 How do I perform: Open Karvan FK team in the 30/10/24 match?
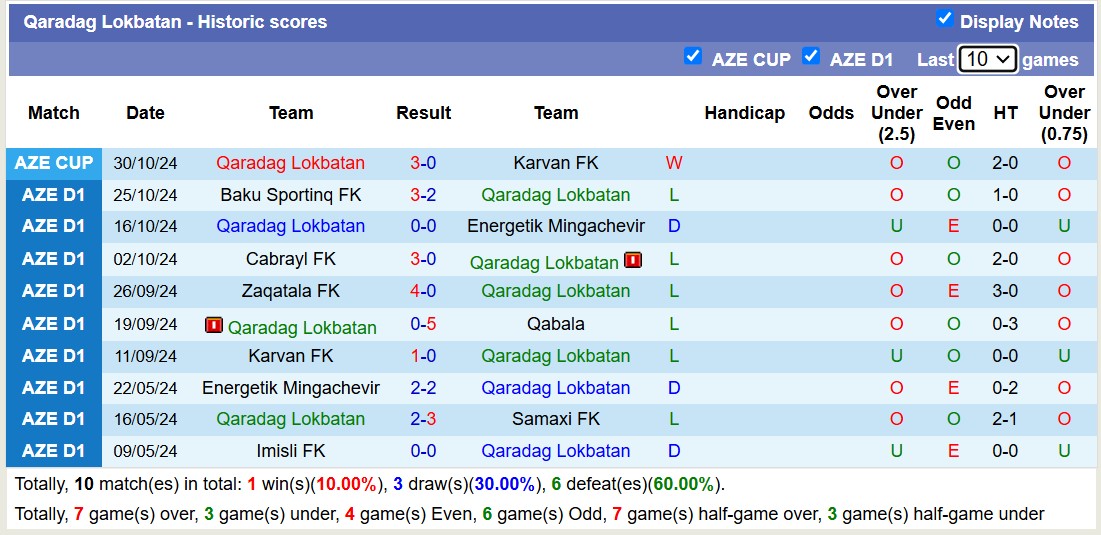[x=556, y=163]
